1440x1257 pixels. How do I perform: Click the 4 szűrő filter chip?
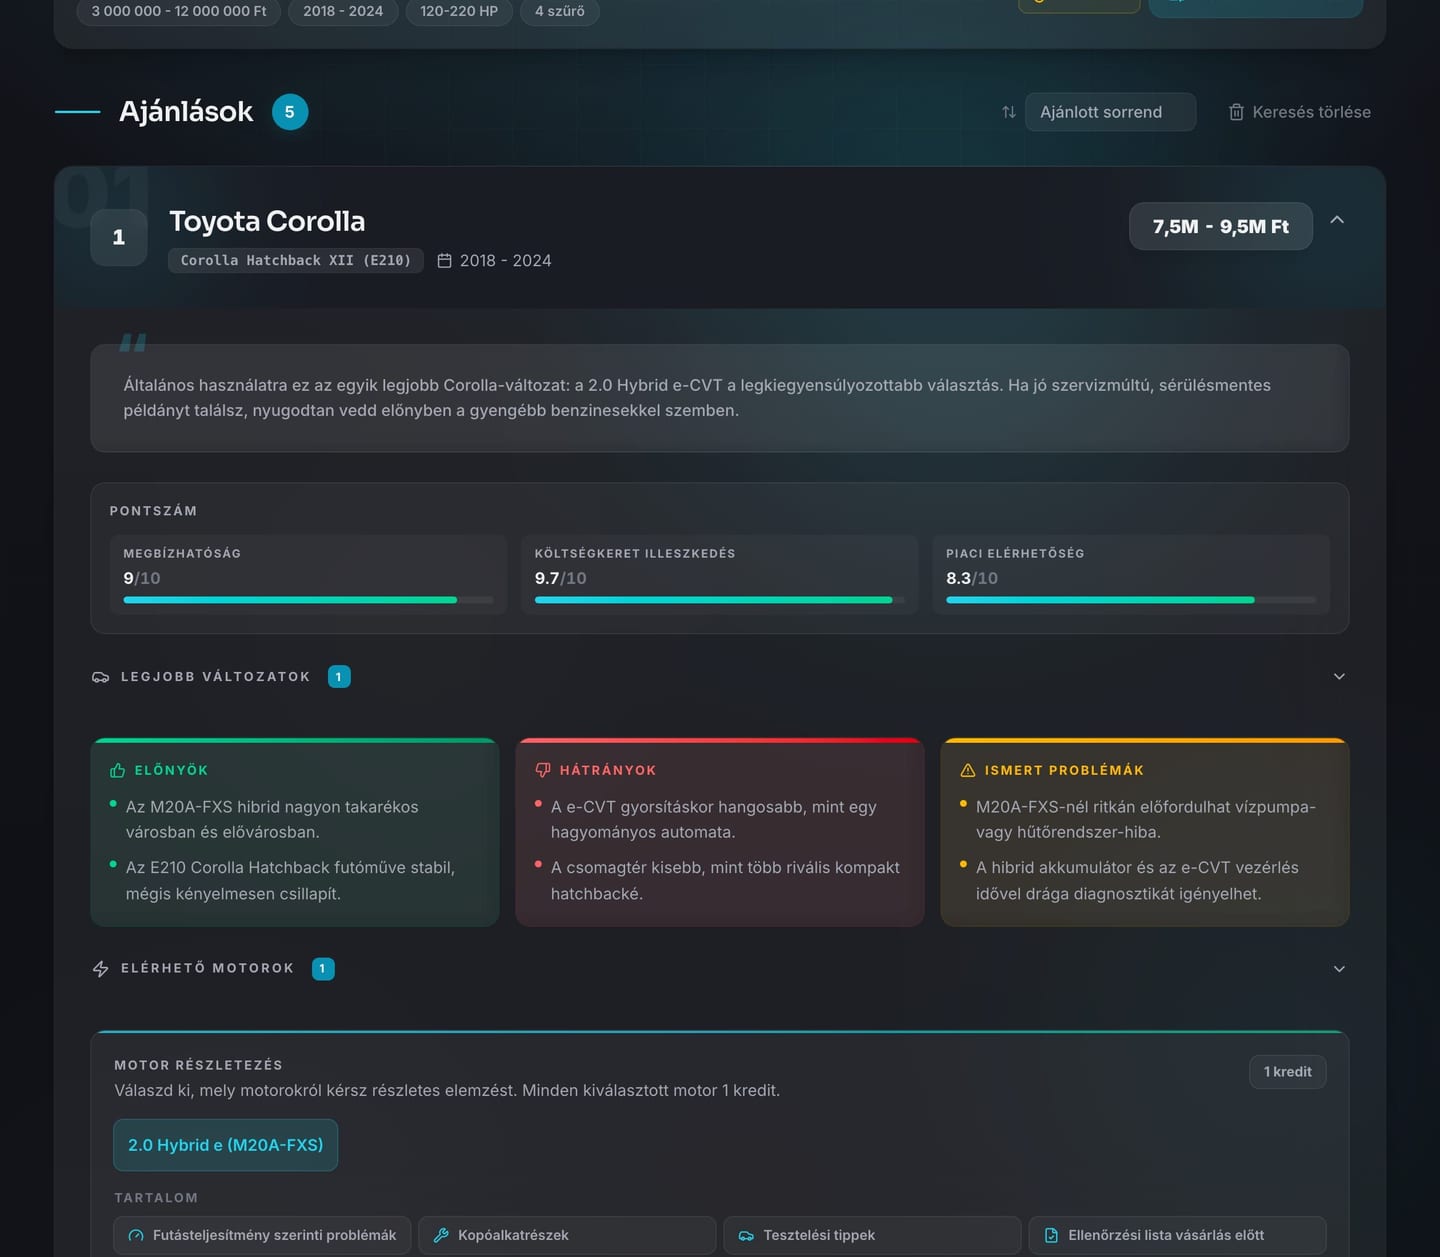point(560,11)
